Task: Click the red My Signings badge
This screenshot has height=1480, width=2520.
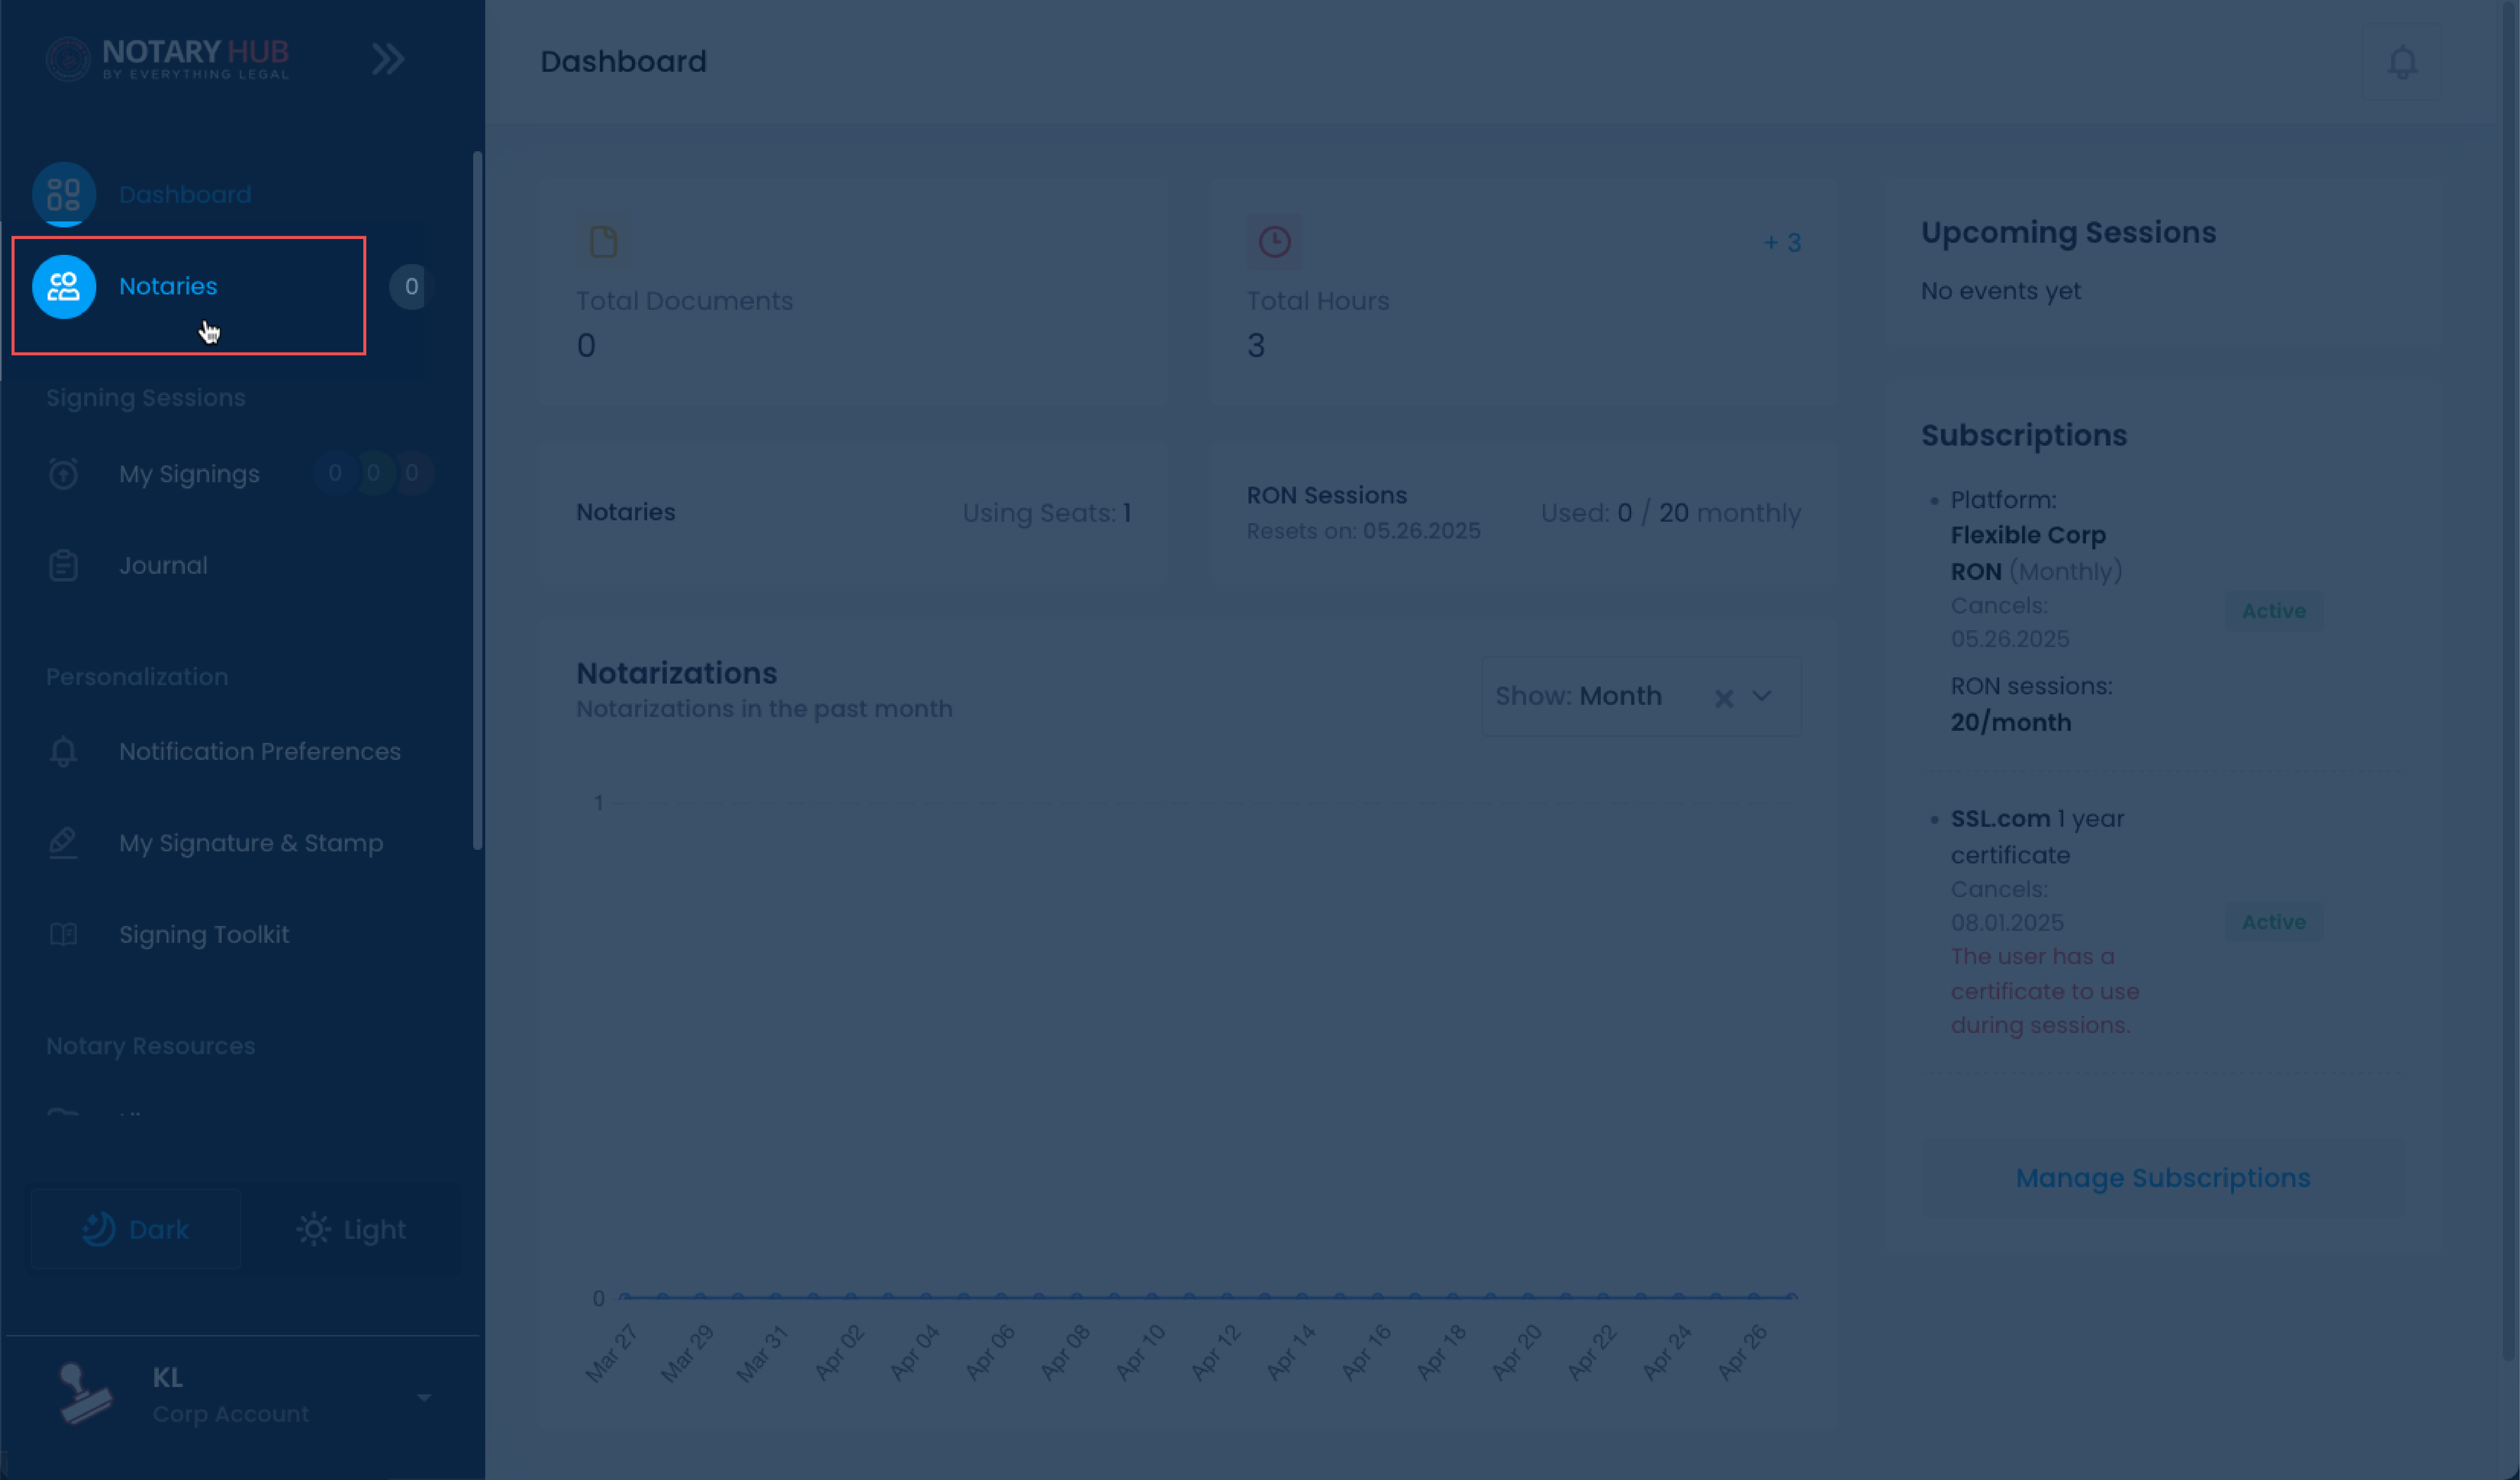Action: point(412,473)
